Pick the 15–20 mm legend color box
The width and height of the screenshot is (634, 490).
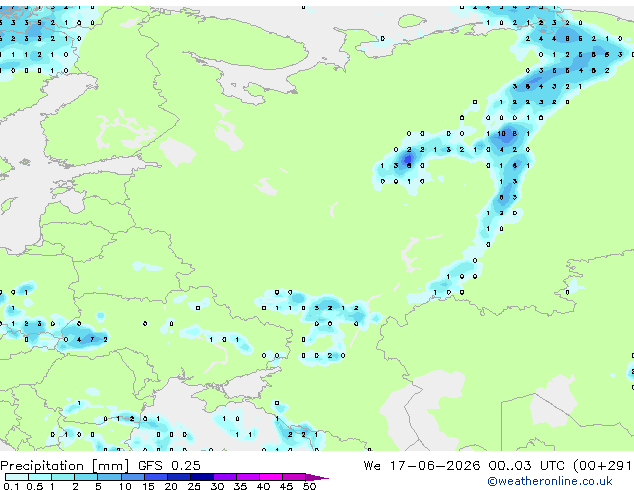click(x=155, y=477)
